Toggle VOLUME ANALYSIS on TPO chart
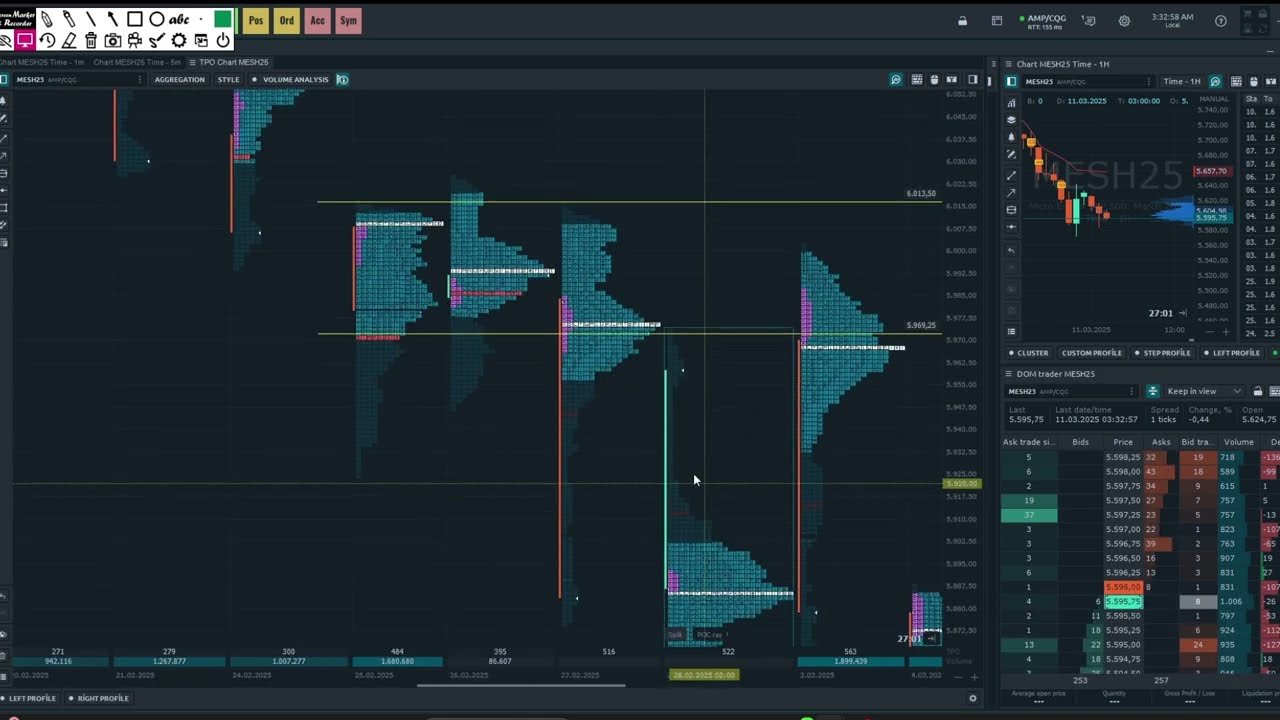Screen dimensions: 1280x720 point(291,80)
